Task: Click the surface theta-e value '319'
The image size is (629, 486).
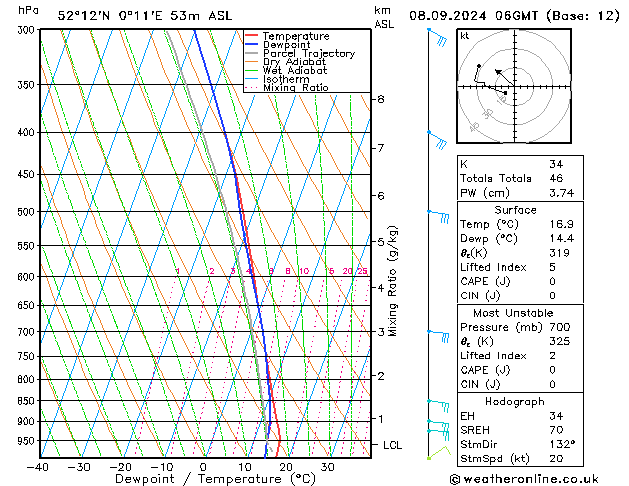Action: pos(560,253)
